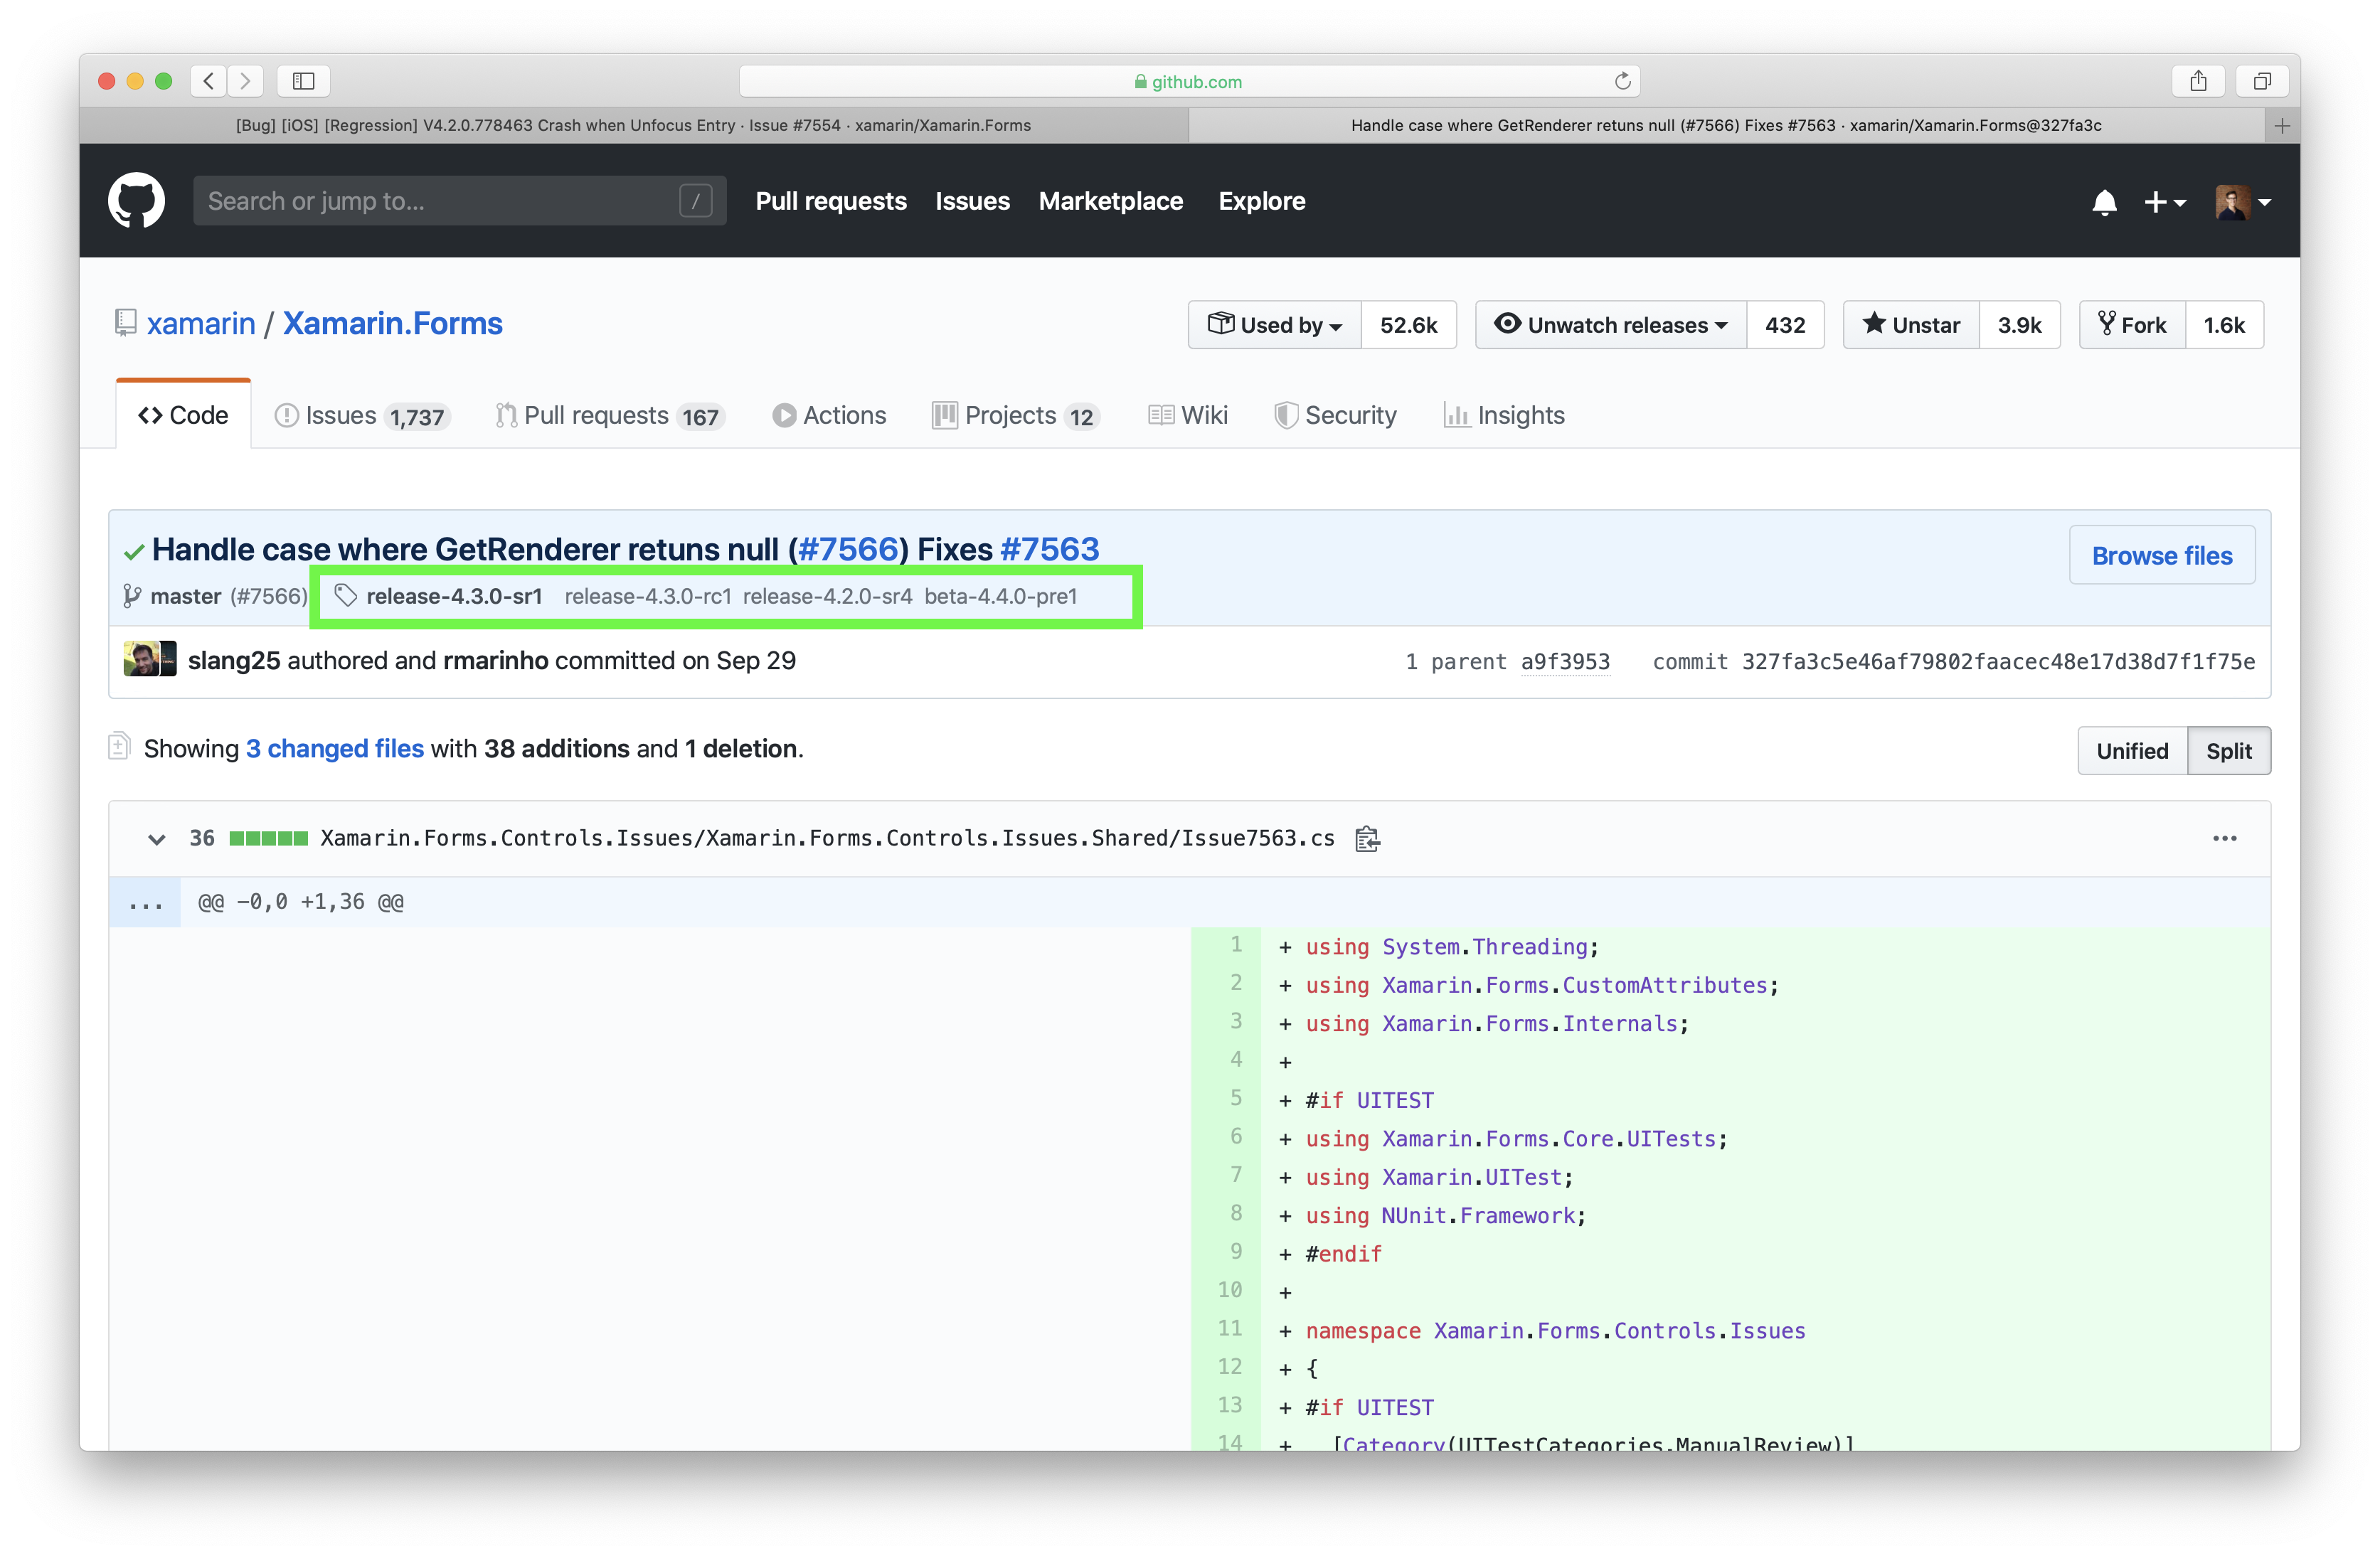Switch diff view to Unified
This screenshot has height=1556, width=2380.
[x=2131, y=751]
